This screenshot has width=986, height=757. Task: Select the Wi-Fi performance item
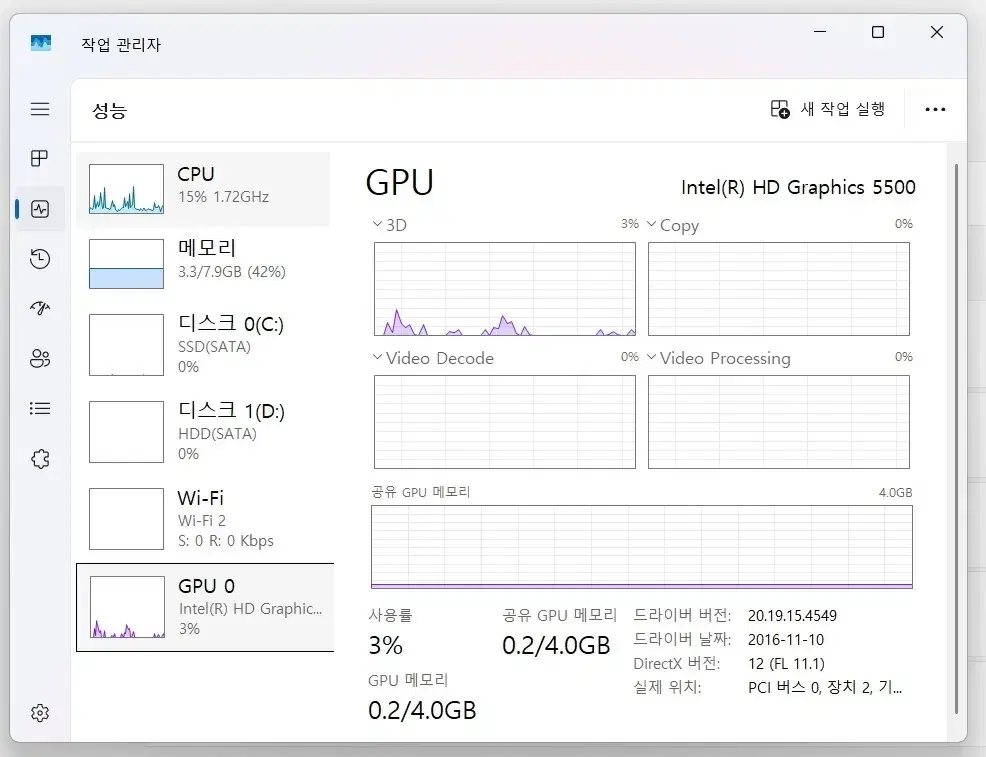coord(203,519)
